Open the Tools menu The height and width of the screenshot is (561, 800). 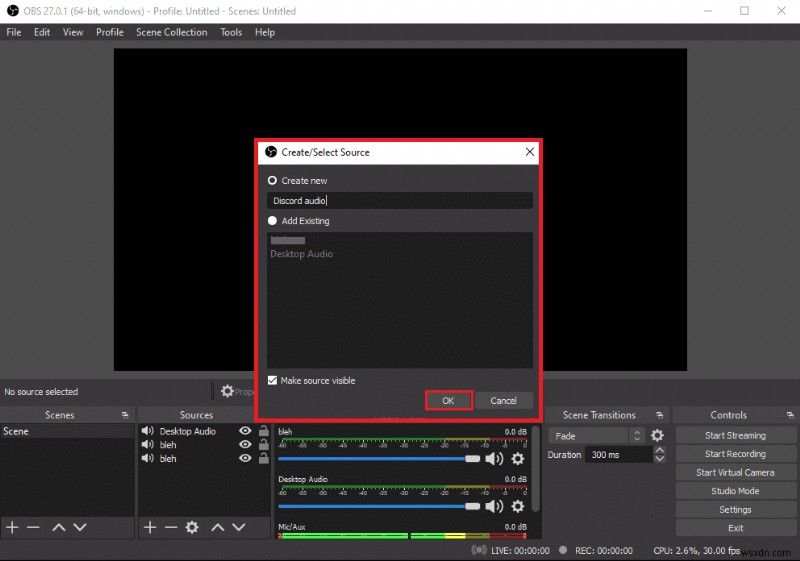click(231, 32)
